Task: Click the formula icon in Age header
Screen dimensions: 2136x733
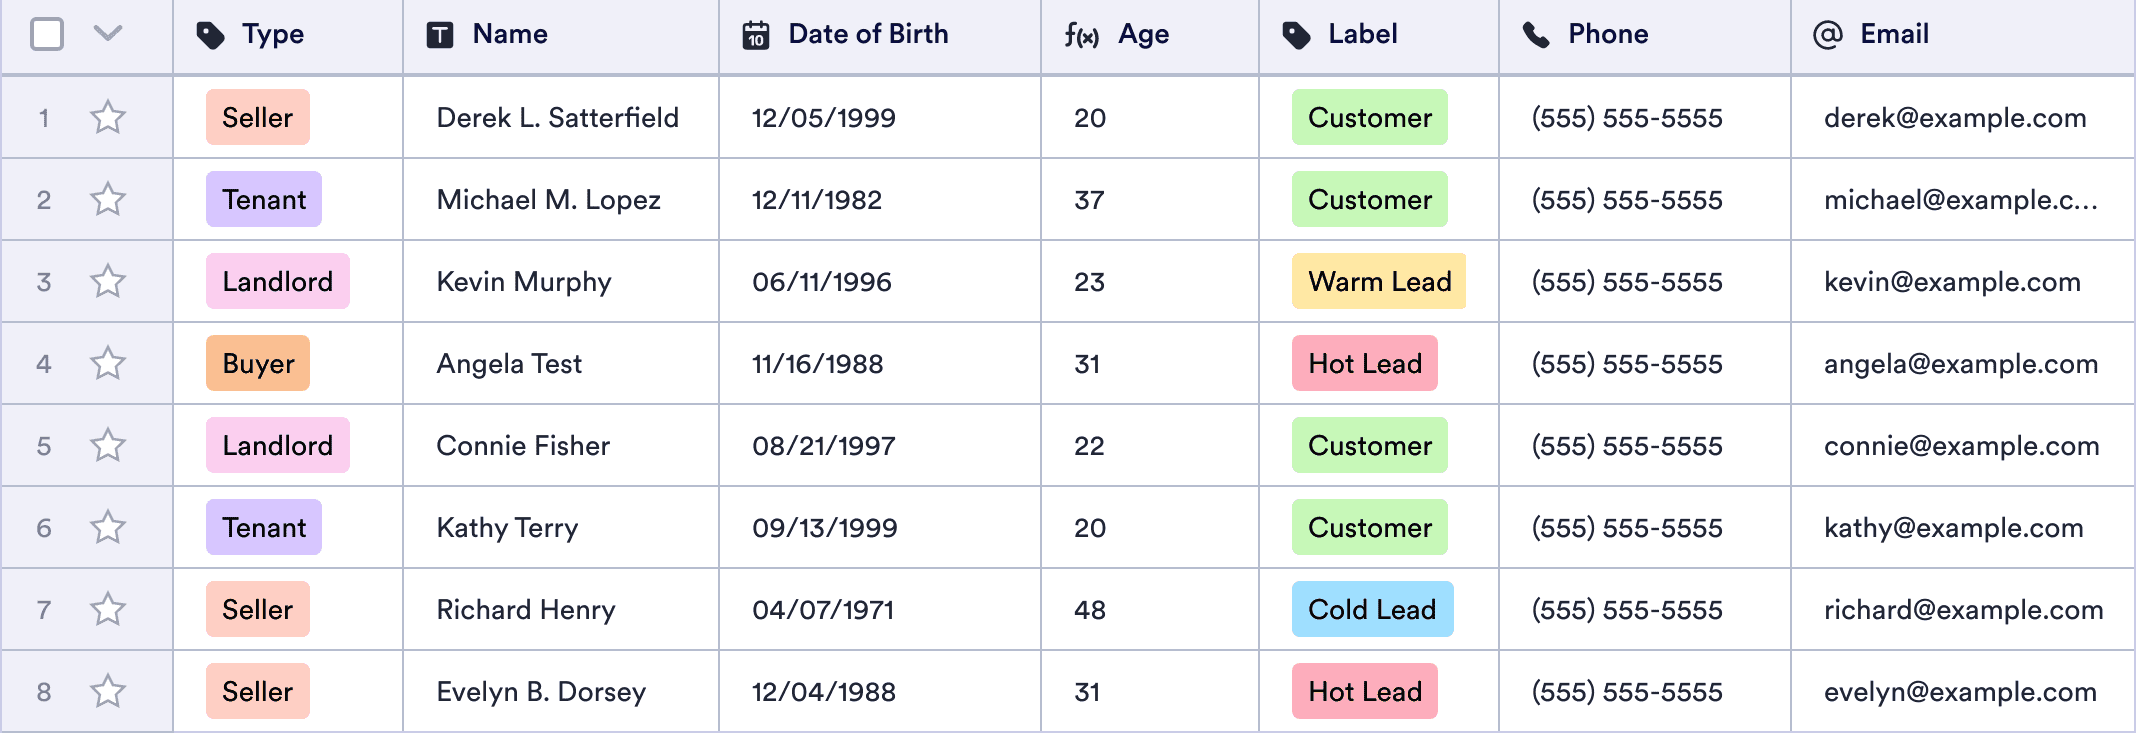Action: click(x=1081, y=36)
